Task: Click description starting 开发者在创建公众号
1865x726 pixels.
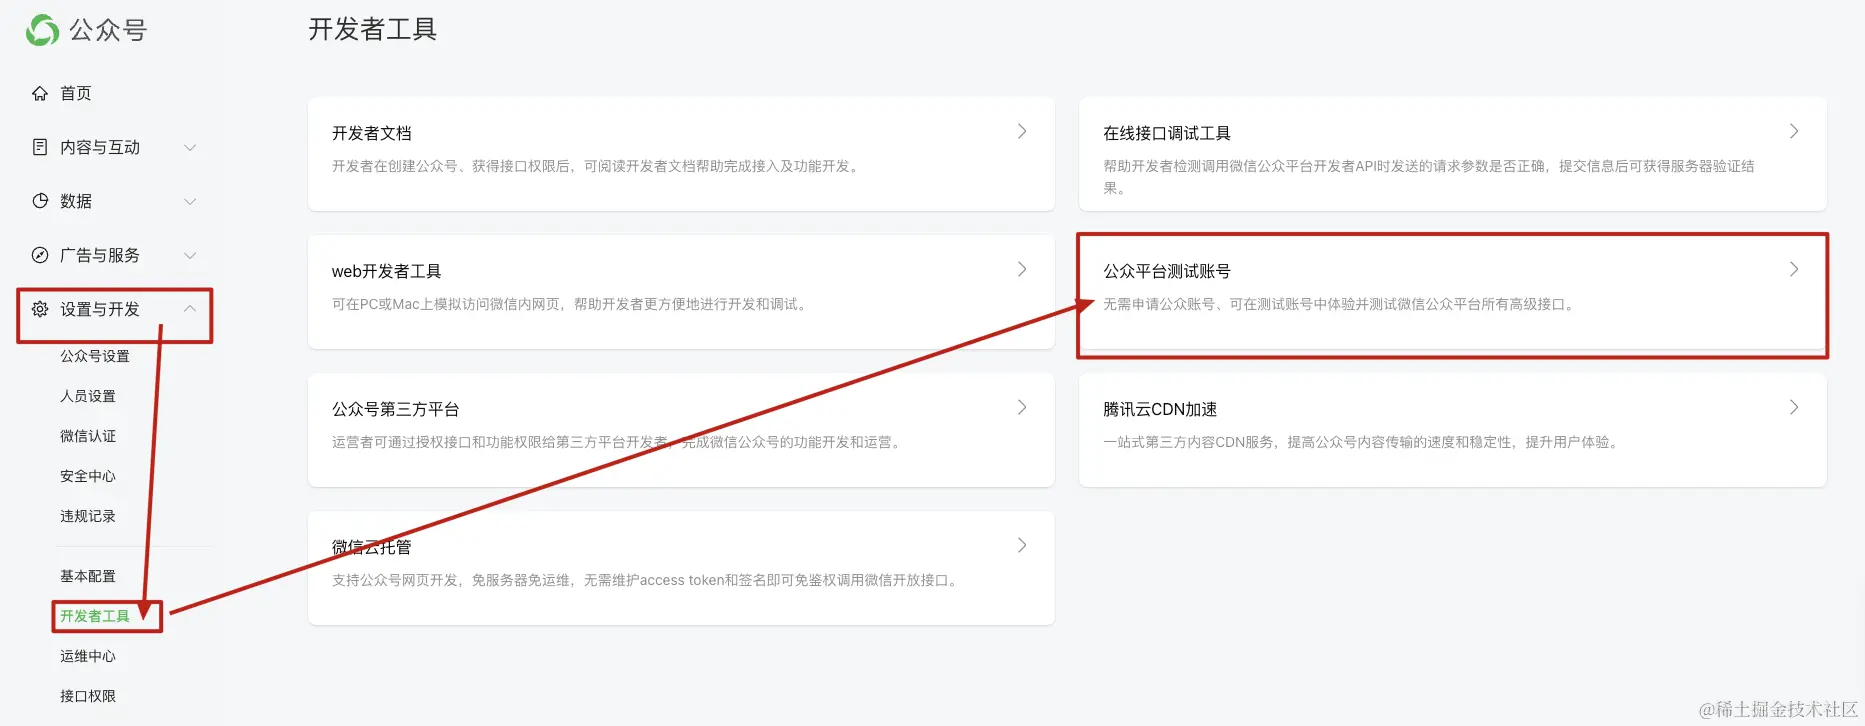Action: click(597, 166)
